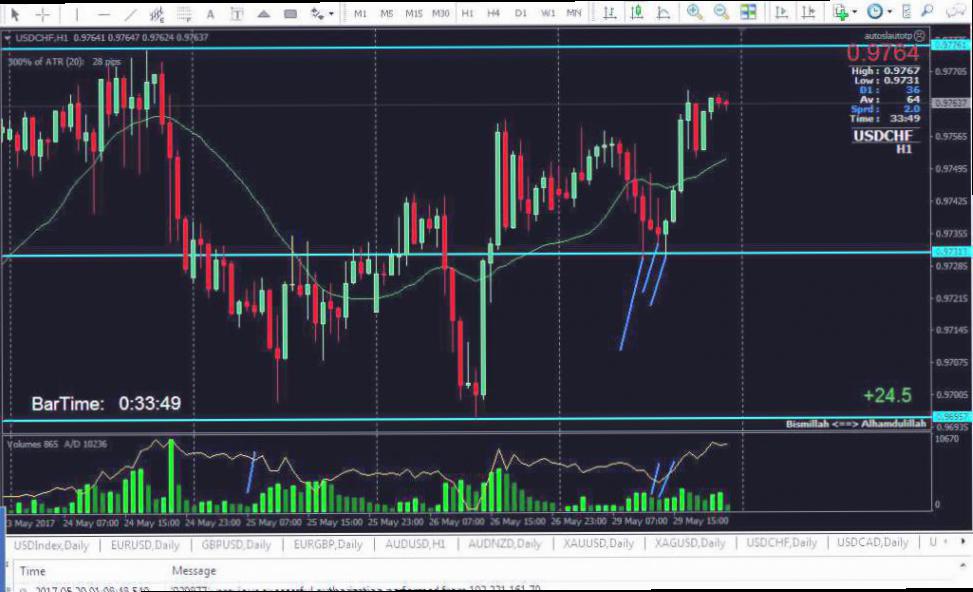Choose the text label tool
The height and width of the screenshot is (592, 973).
[x=210, y=14]
